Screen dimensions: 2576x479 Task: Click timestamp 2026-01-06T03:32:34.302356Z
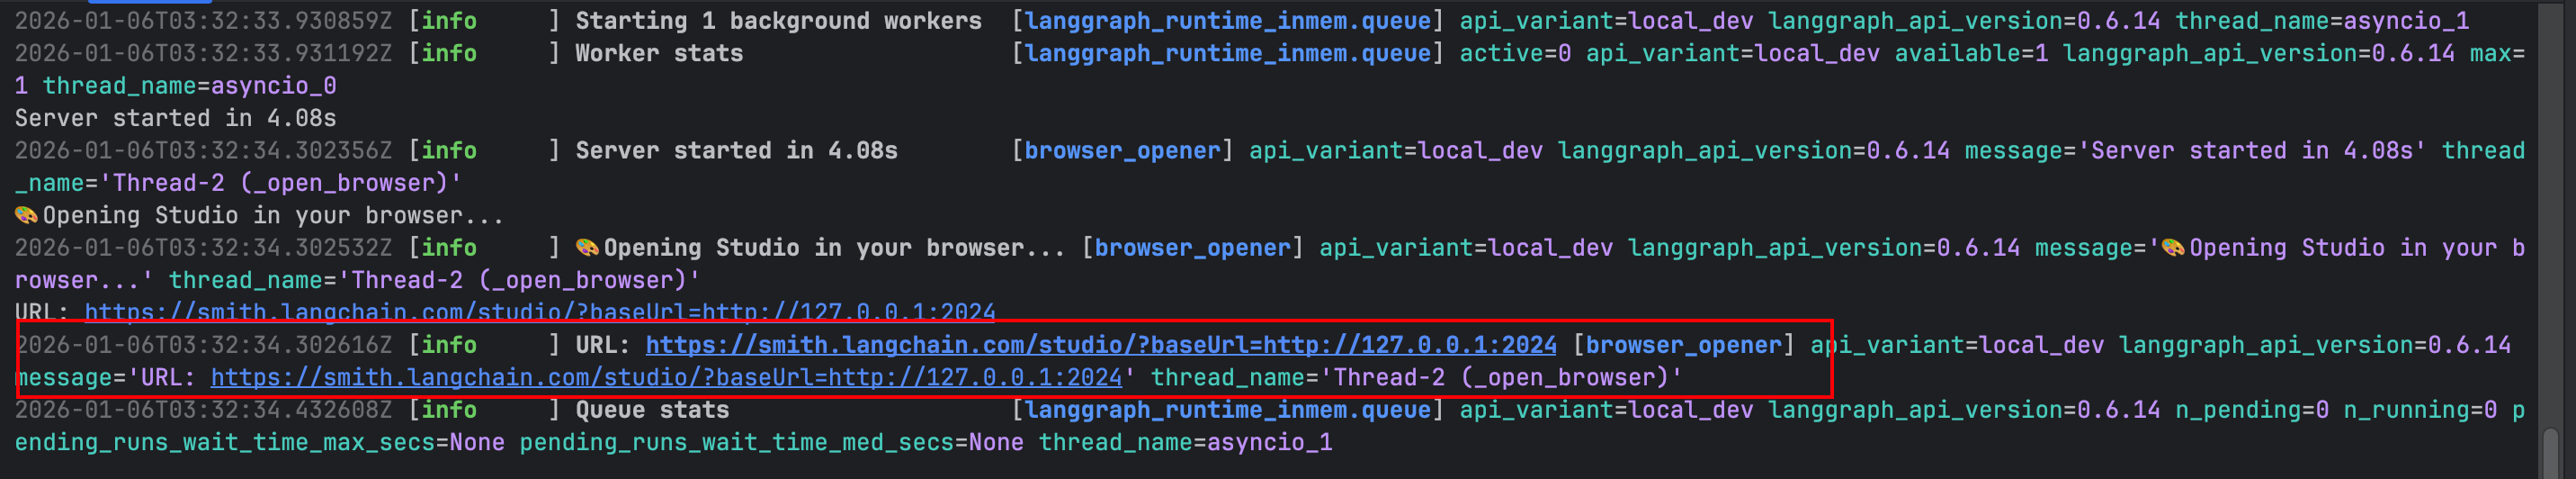(204, 150)
